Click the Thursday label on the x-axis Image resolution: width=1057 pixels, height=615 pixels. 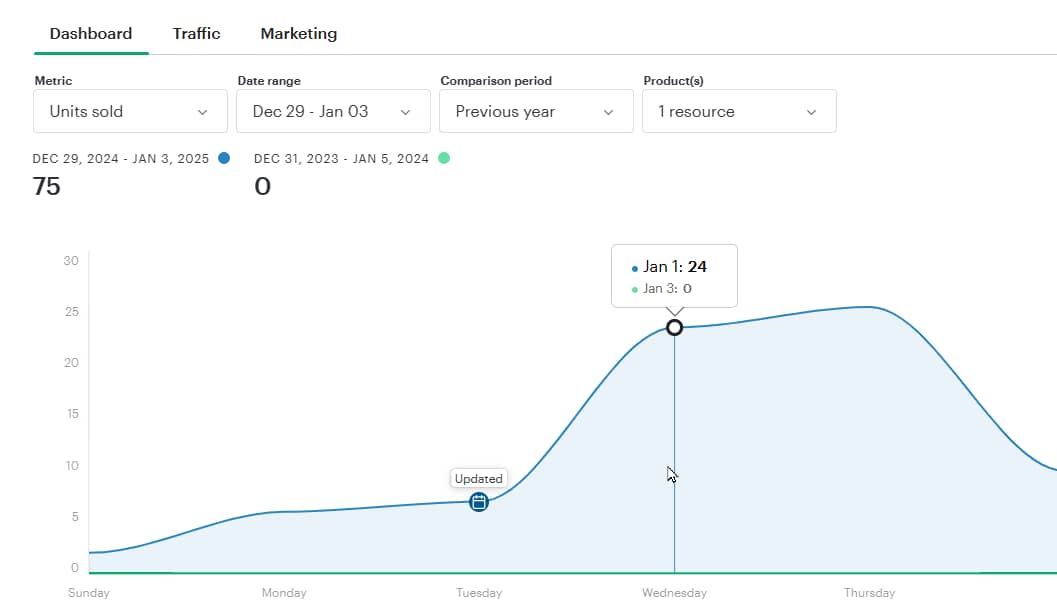[869, 593]
